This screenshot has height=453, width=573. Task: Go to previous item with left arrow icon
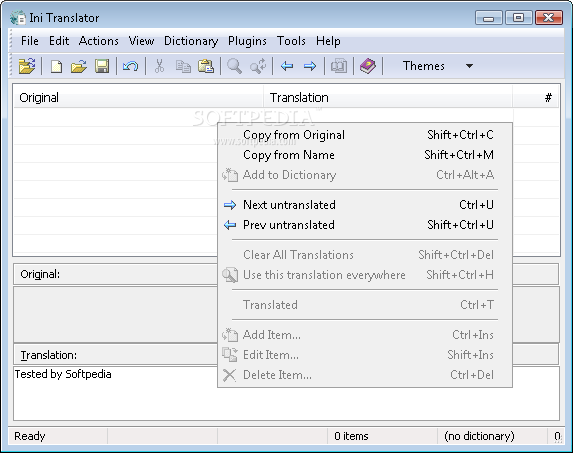click(x=287, y=66)
